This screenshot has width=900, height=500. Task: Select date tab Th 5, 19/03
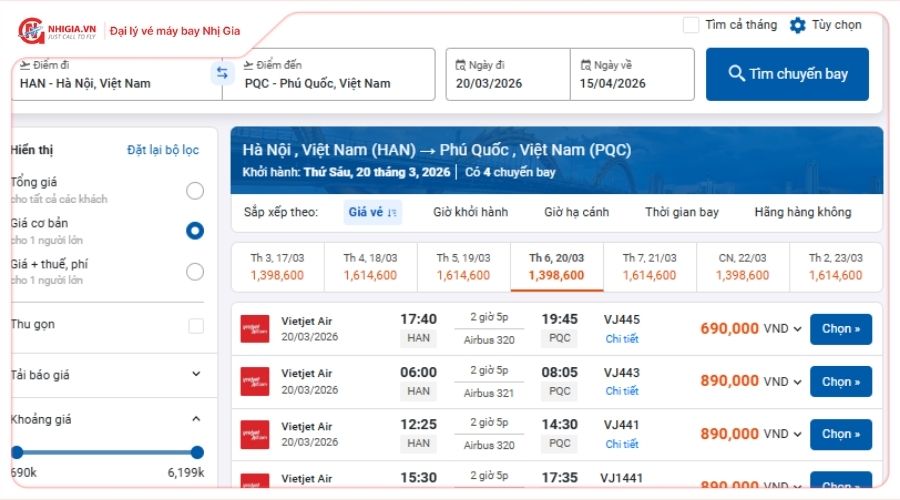tap(463, 267)
